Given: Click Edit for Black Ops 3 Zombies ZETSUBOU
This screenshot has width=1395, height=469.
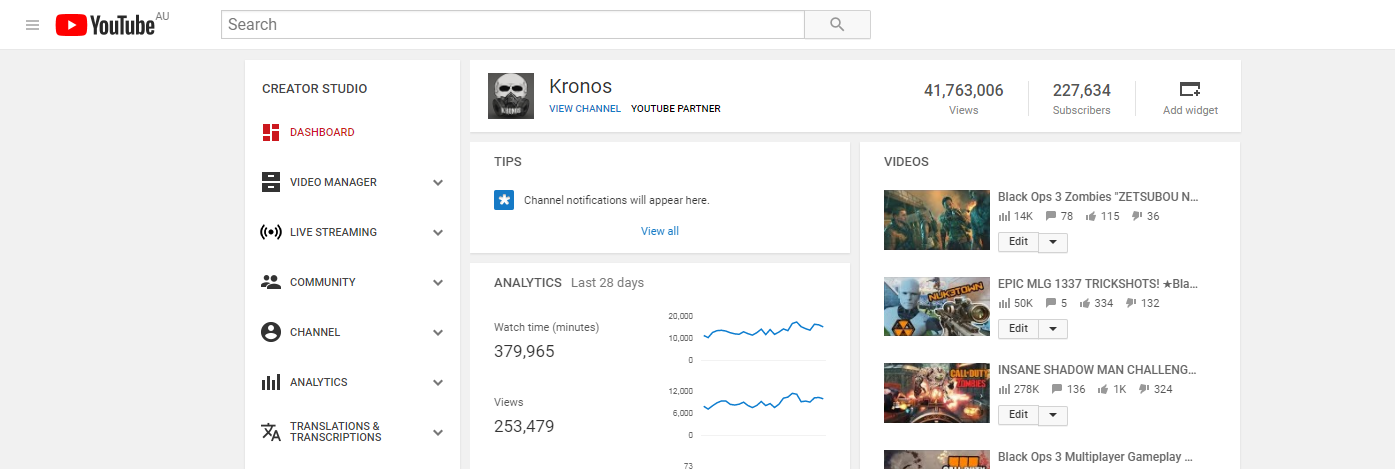Looking at the screenshot, I should (x=1018, y=242).
